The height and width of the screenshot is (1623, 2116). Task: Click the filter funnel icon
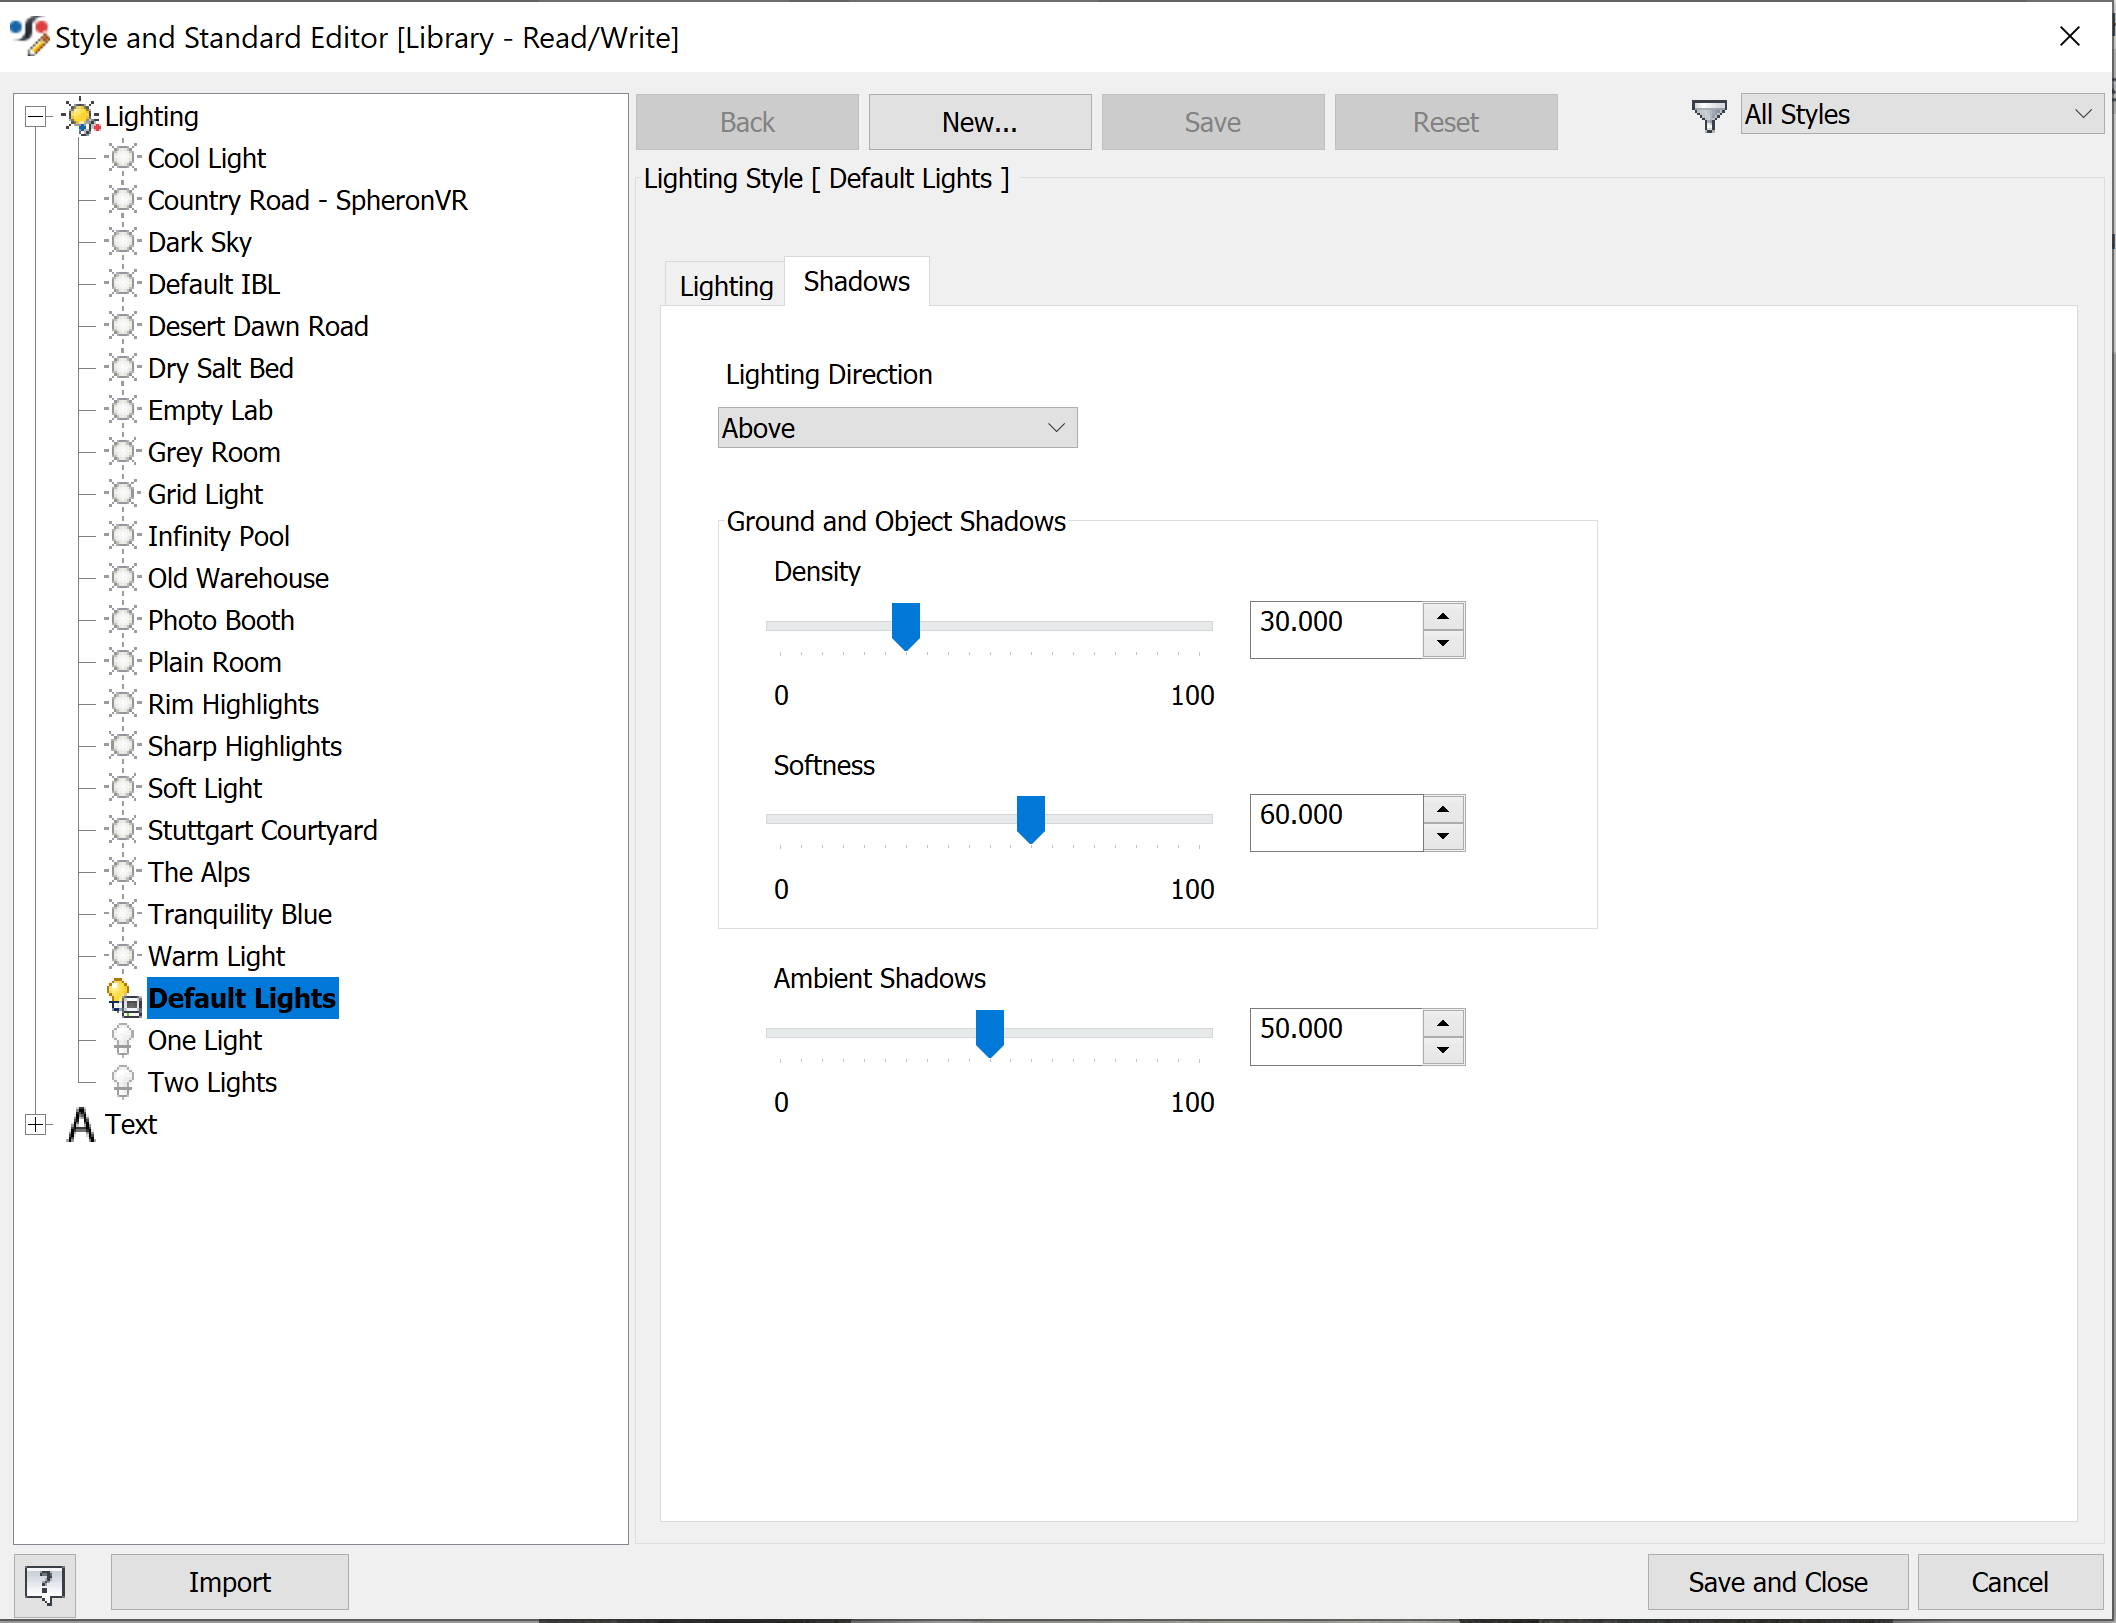(x=1708, y=116)
